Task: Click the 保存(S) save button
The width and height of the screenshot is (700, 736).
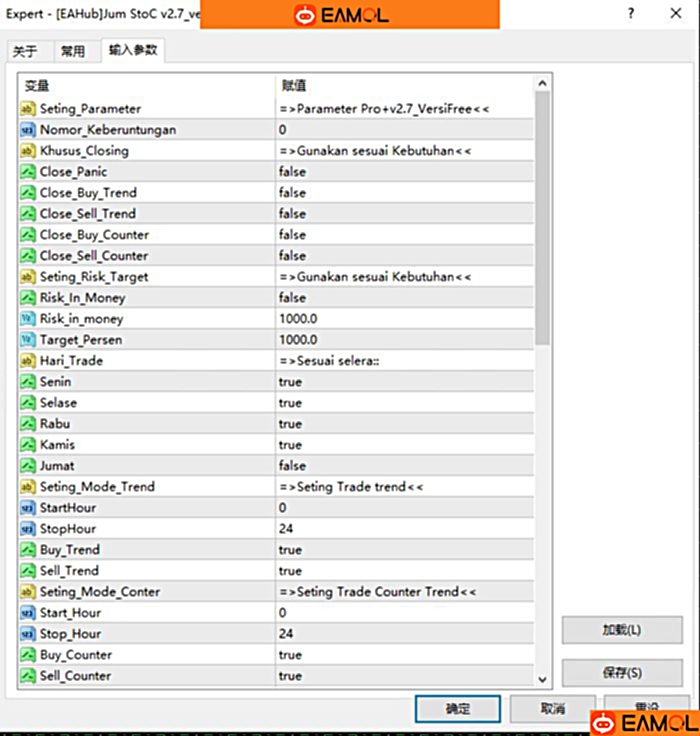Action: (x=622, y=673)
